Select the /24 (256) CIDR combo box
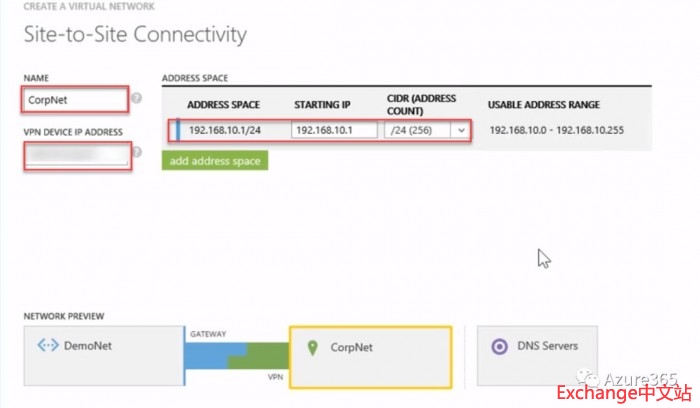This screenshot has width=700, height=408. 418,130
